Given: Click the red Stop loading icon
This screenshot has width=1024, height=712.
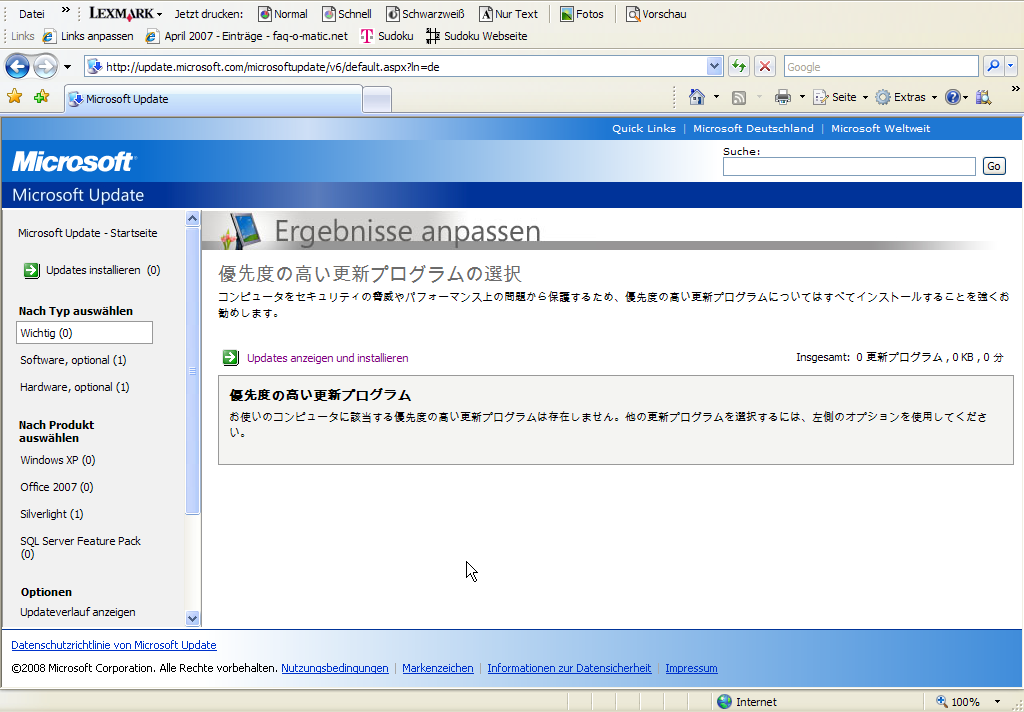Looking at the screenshot, I should tap(765, 66).
